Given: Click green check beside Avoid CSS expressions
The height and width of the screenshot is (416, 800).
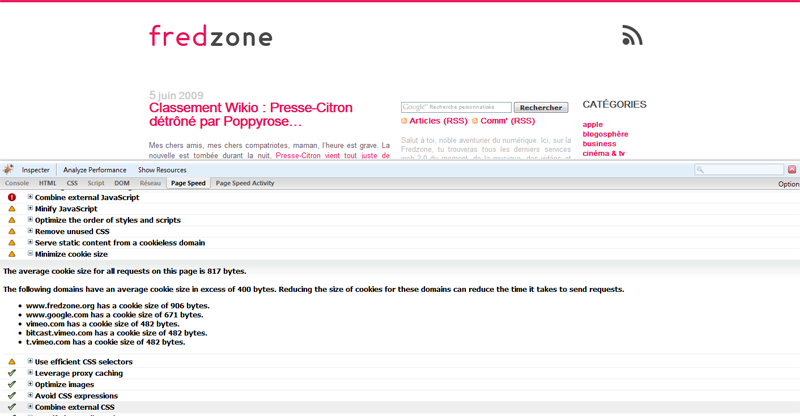Looking at the screenshot, I should [12, 396].
